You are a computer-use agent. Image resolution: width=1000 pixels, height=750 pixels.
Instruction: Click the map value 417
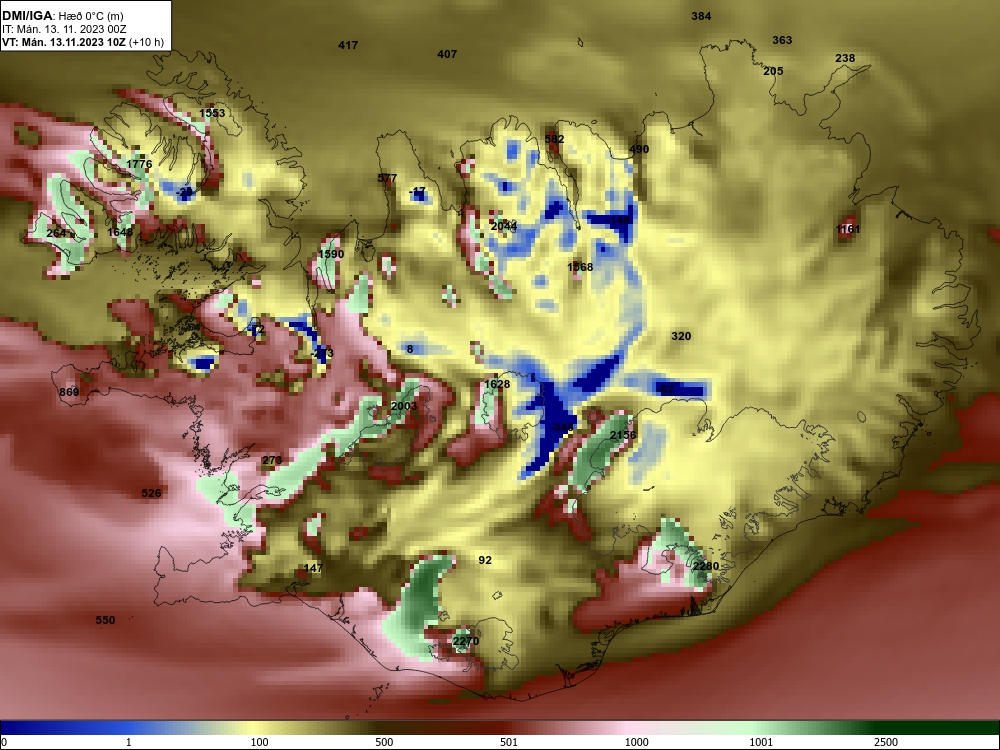(348, 45)
